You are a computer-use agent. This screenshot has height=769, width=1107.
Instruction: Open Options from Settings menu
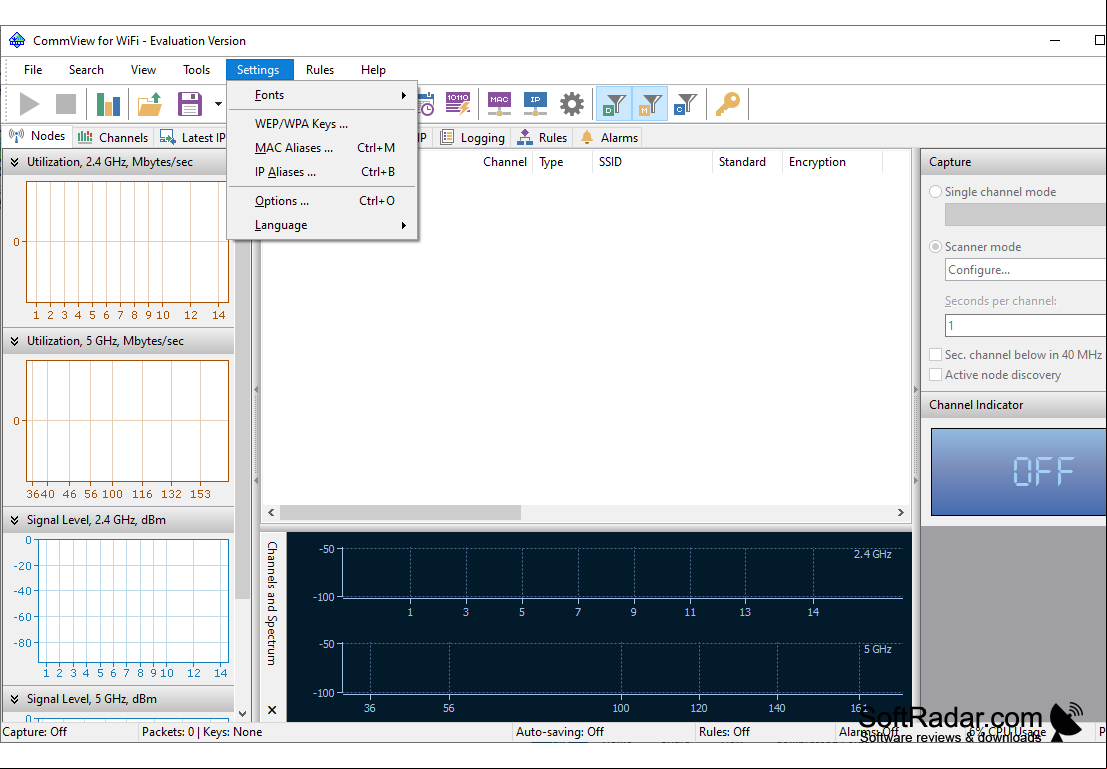coord(323,201)
